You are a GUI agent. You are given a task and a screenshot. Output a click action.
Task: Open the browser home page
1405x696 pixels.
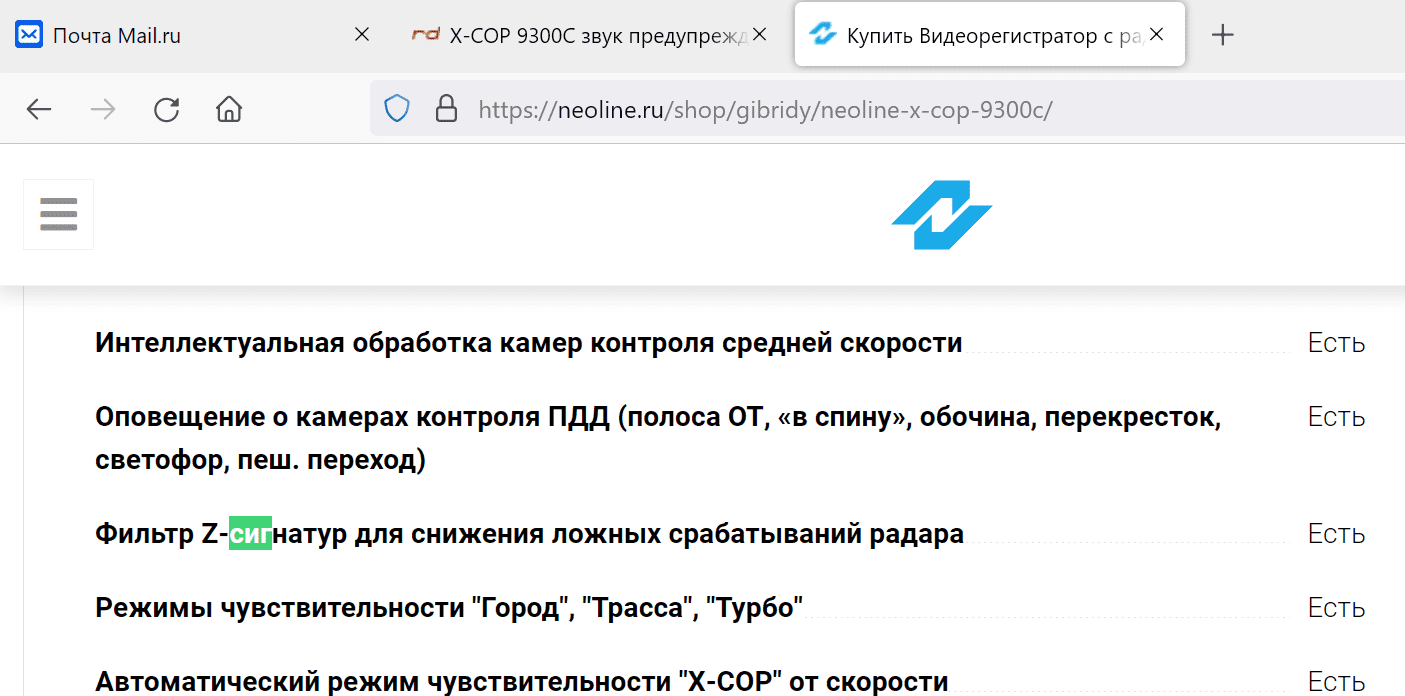[229, 109]
